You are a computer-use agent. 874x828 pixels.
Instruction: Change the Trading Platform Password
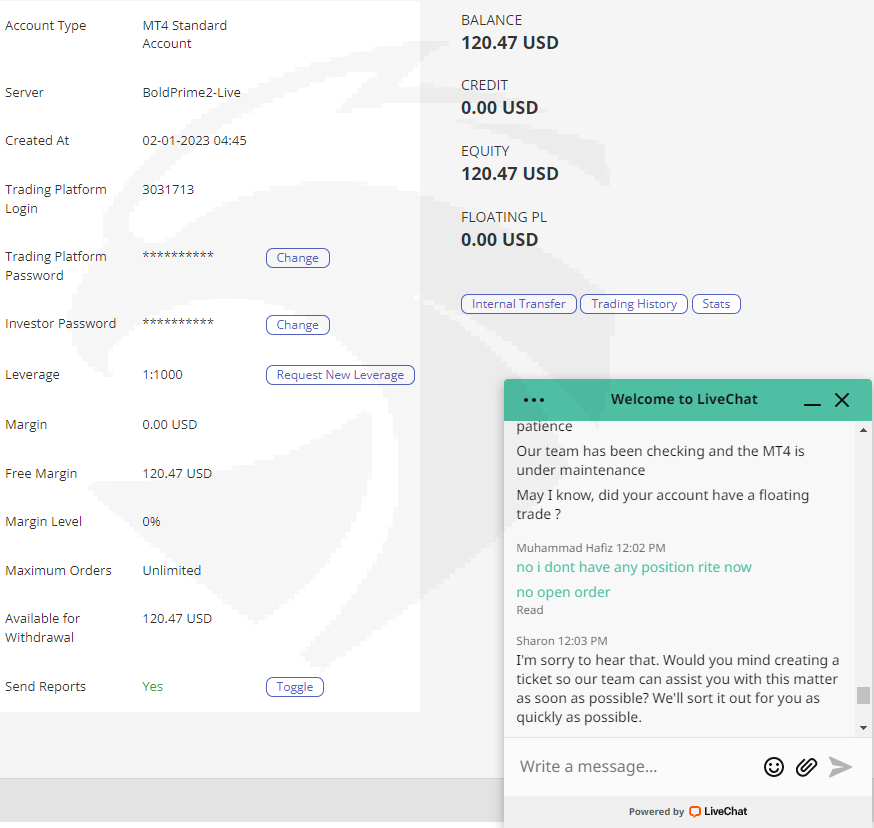click(297, 258)
